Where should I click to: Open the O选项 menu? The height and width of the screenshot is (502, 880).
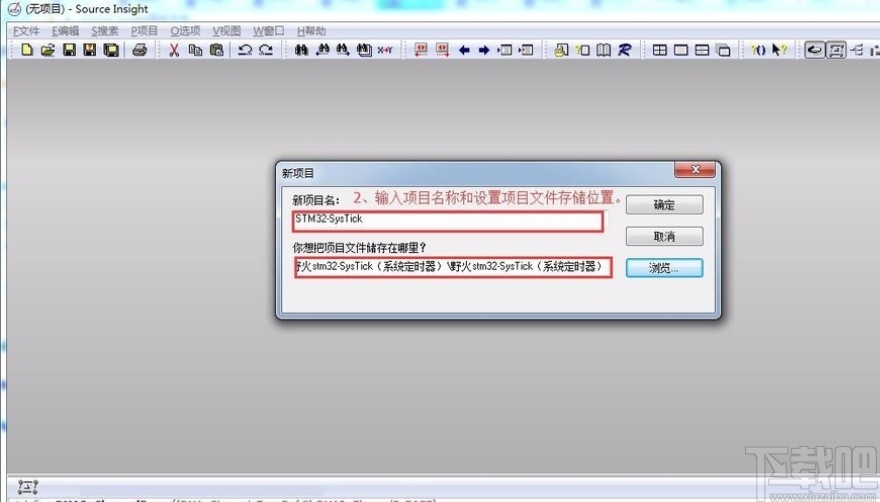click(x=185, y=31)
